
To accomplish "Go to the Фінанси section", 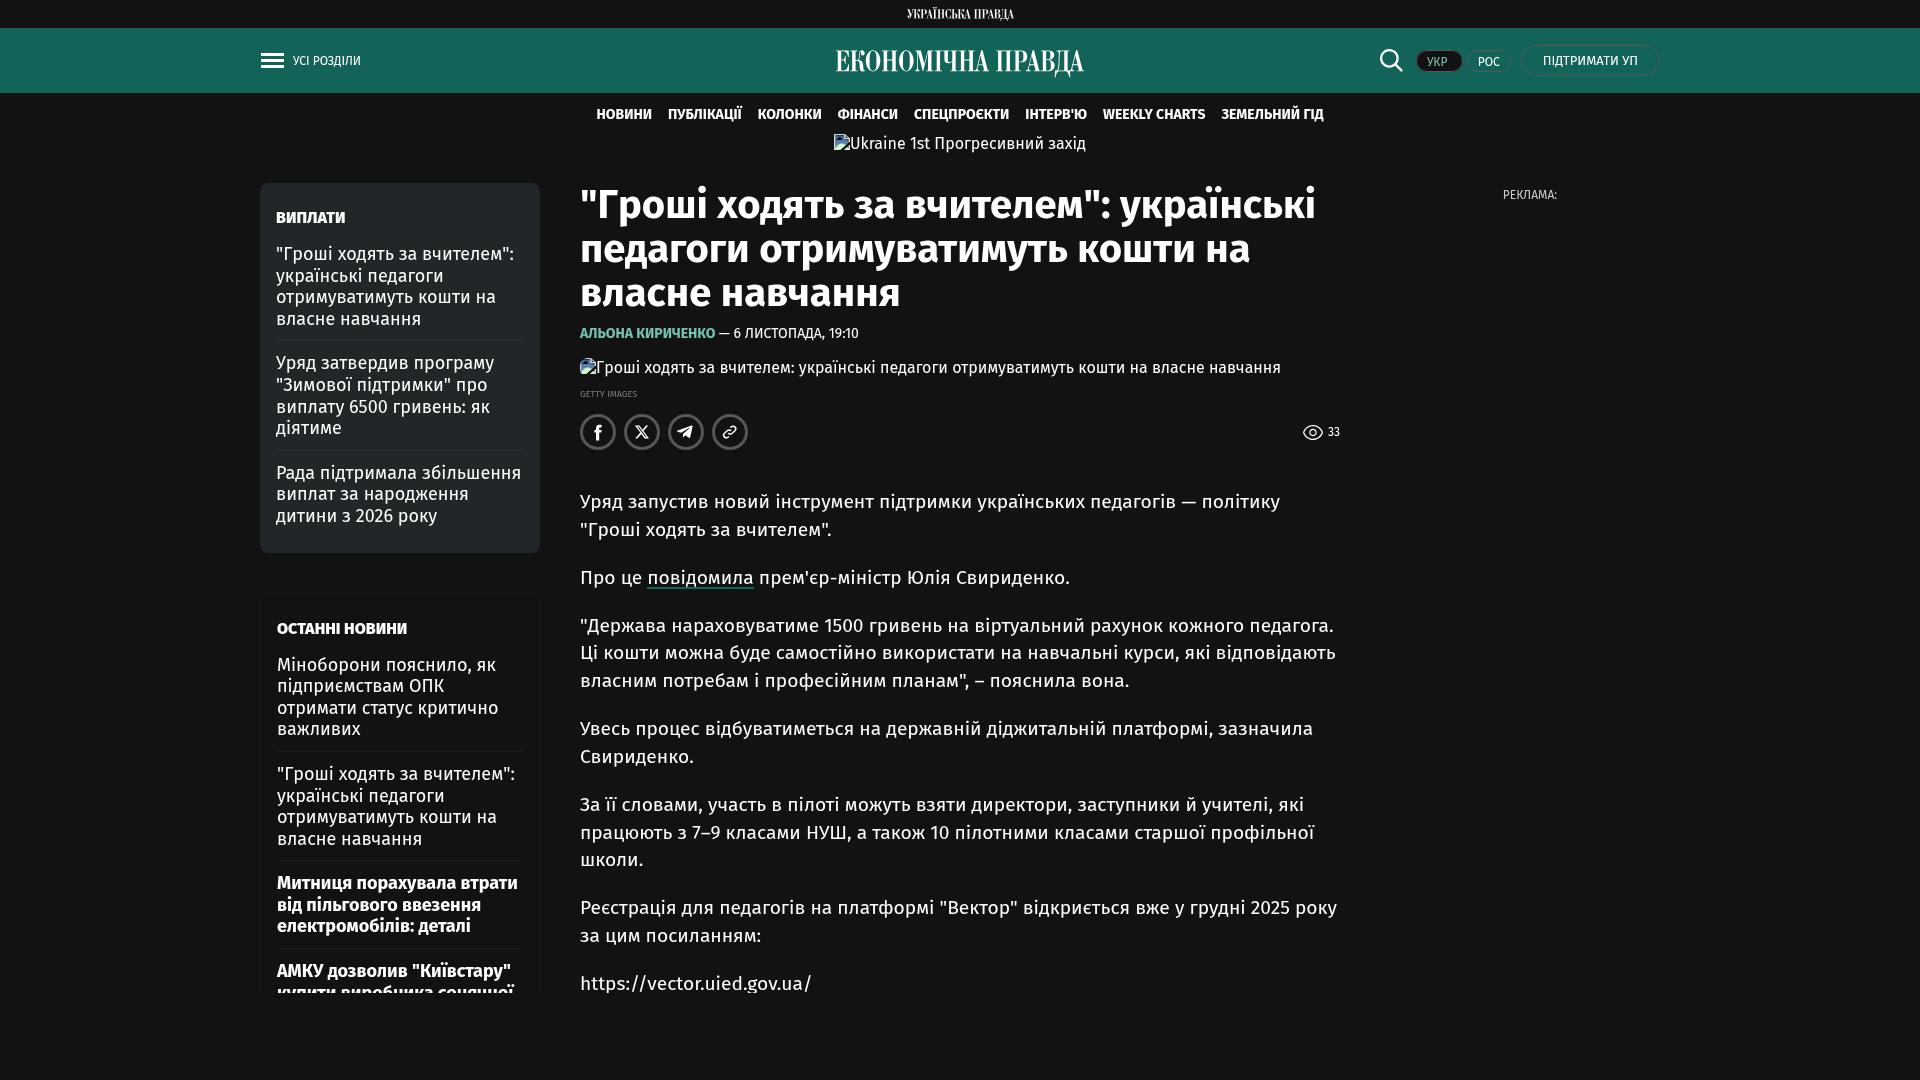I will pos(867,115).
